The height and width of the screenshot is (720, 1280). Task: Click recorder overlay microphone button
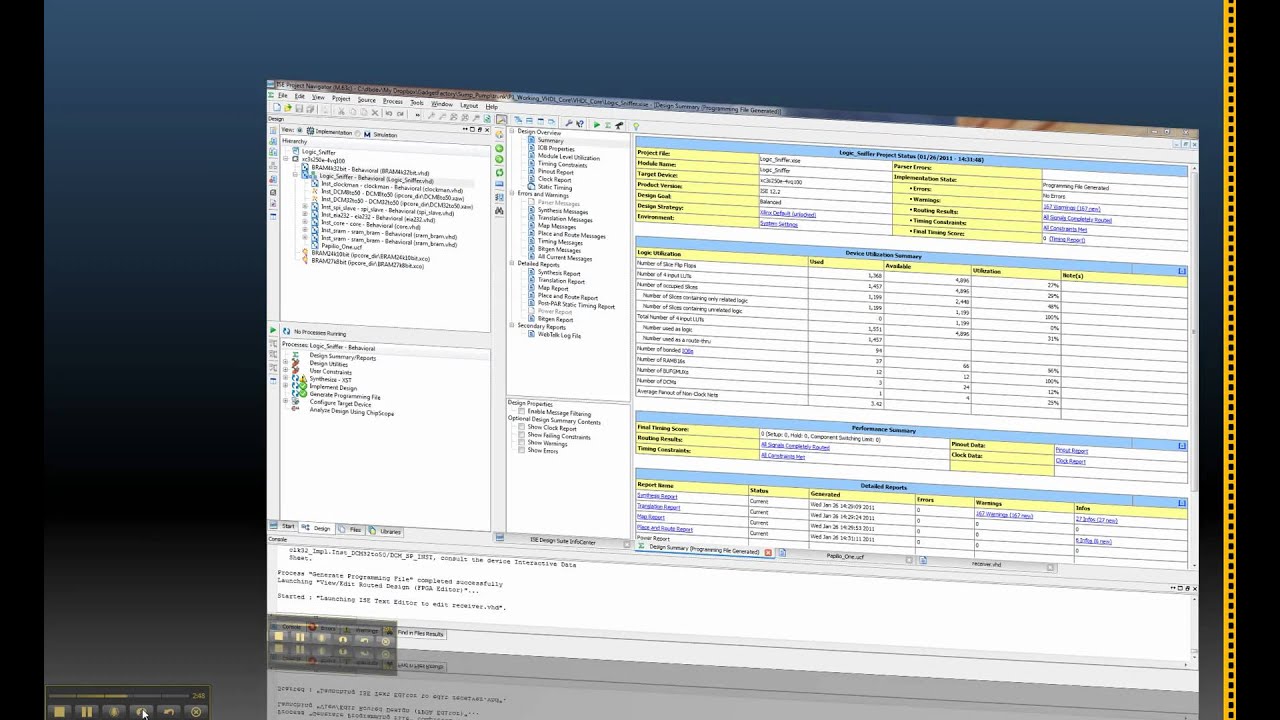coord(114,712)
